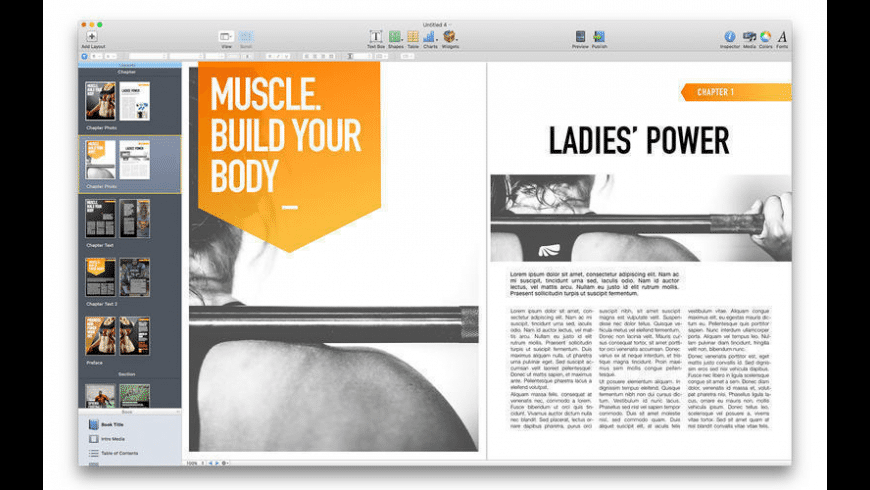
Task: Select the highlighted Chapter Photo layout thumbnail
Action: click(x=118, y=160)
